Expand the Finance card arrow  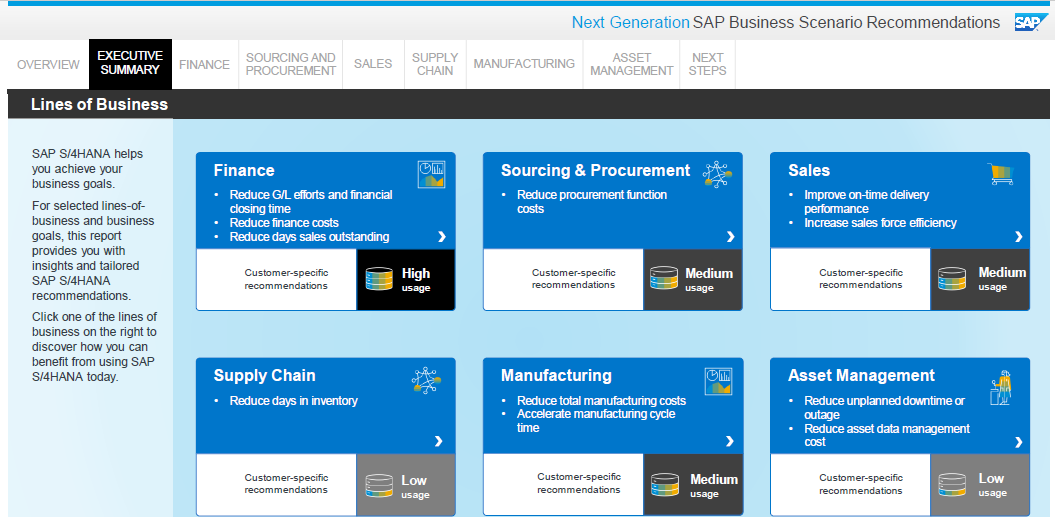pos(443,237)
